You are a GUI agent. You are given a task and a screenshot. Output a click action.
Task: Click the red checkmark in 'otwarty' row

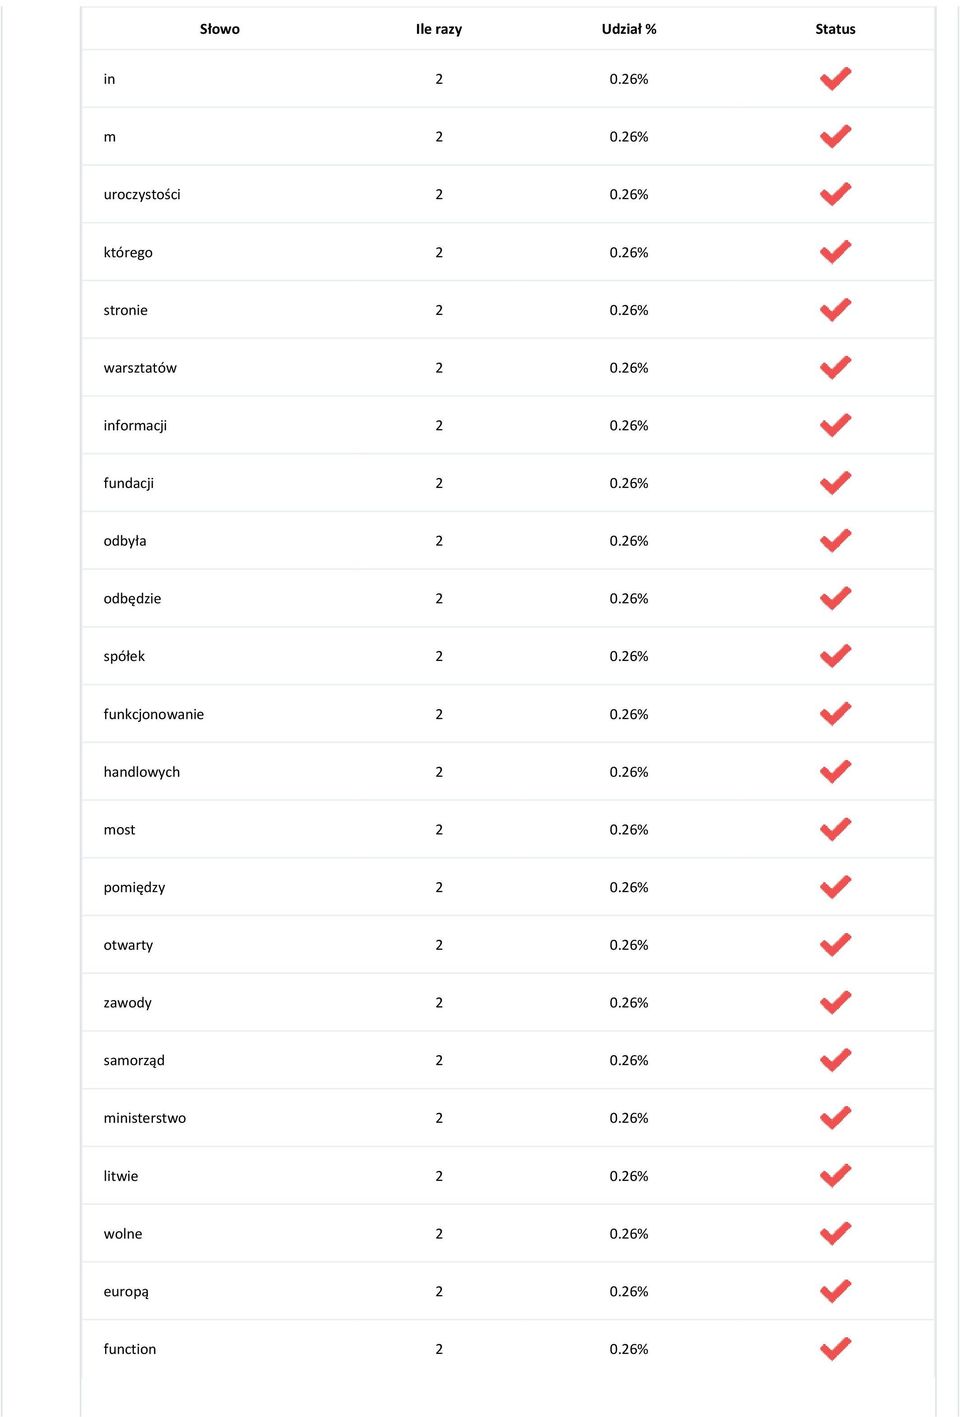click(x=835, y=945)
